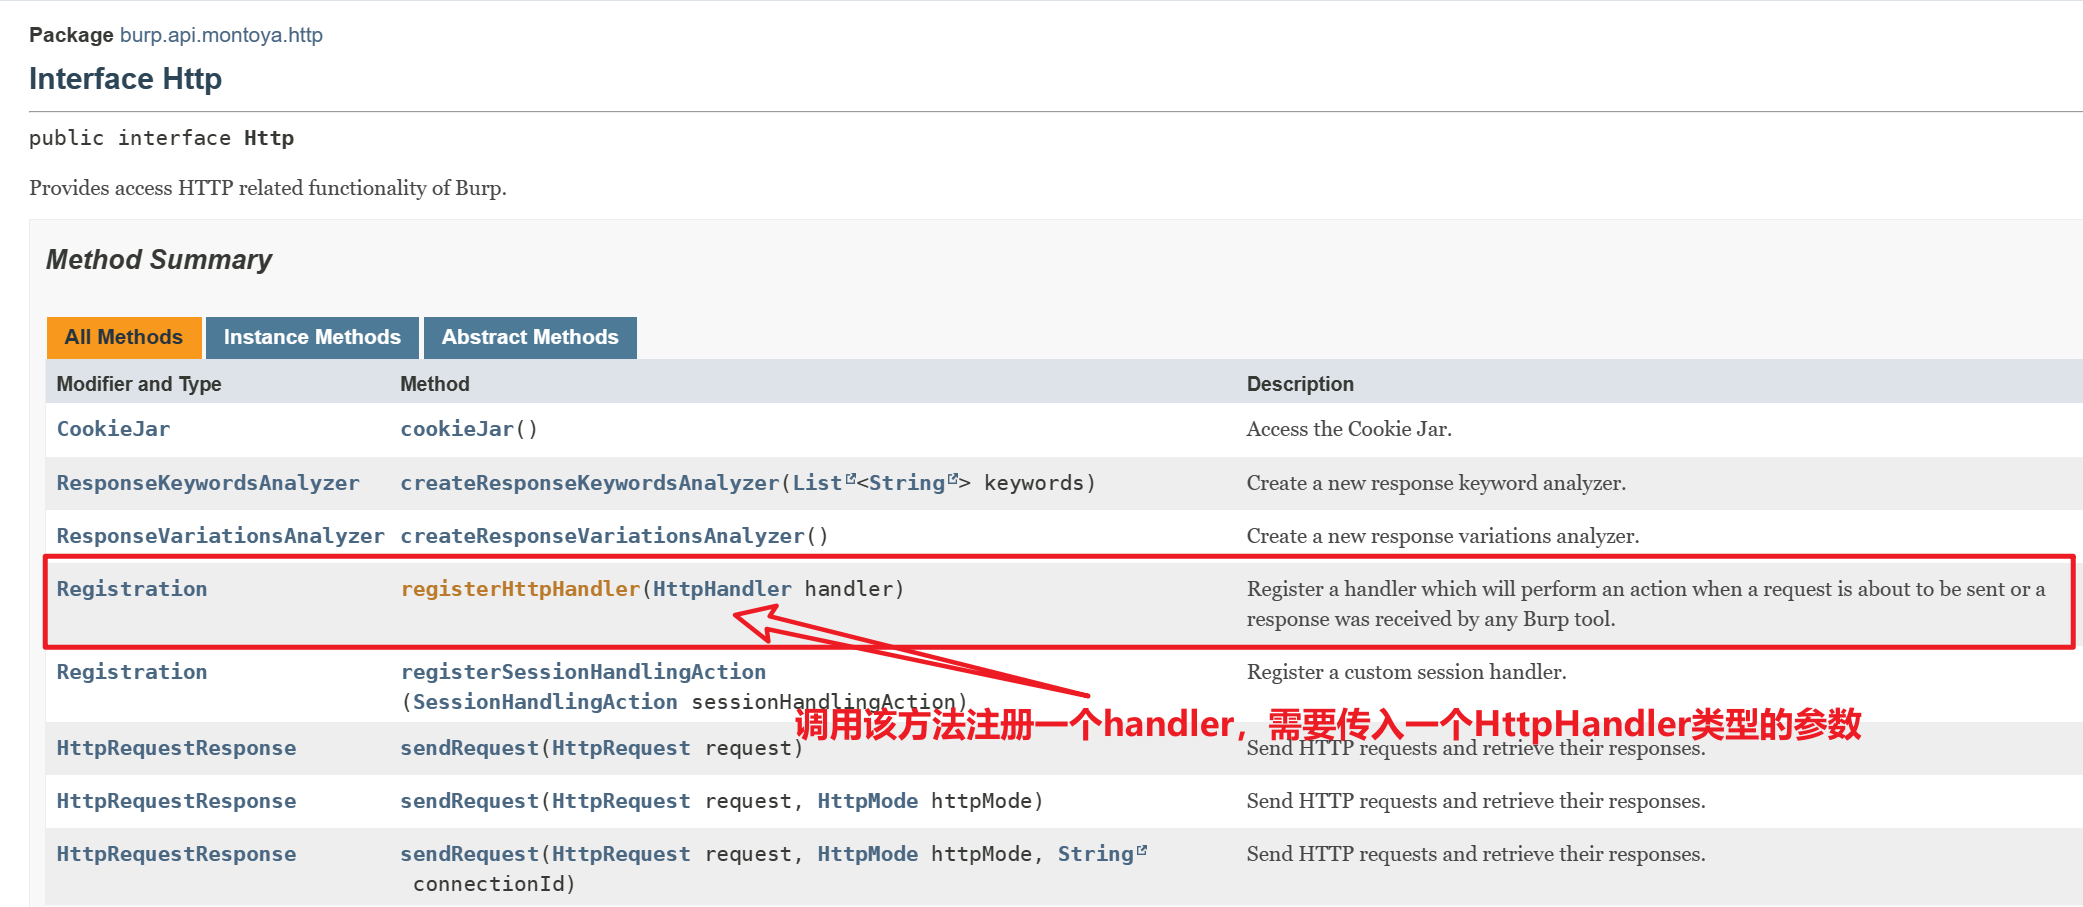Switch to the Abstract Methods tab

[530, 337]
